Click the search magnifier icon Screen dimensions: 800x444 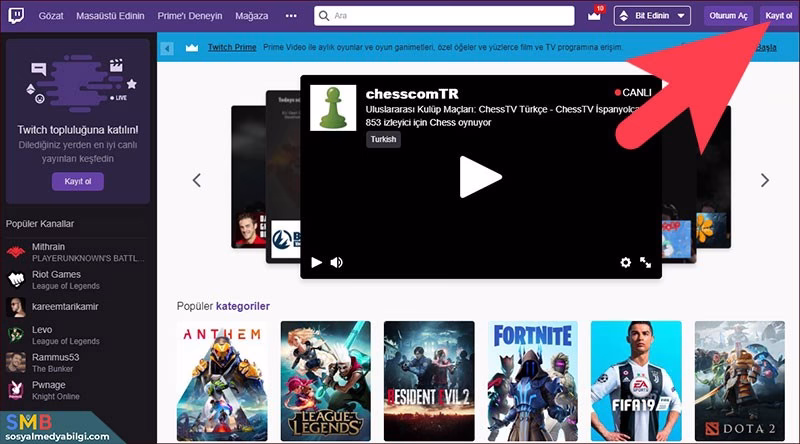(323, 16)
